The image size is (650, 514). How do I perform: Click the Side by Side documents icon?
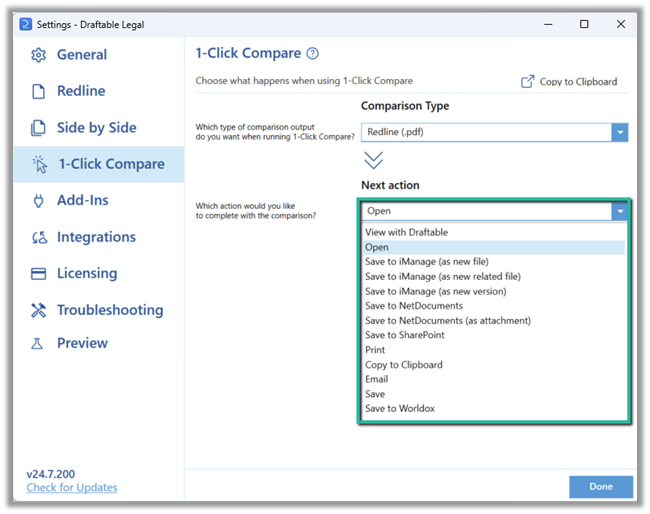pyautogui.click(x=39, y=128)
